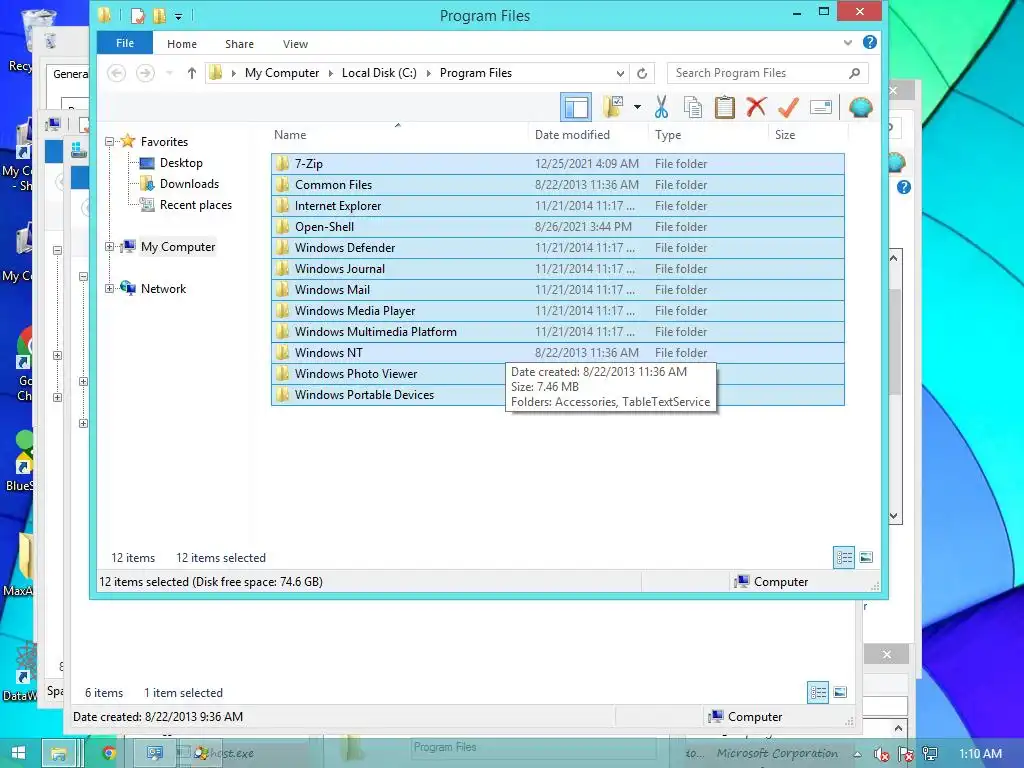Select the Common Files folder

(558, 185)
